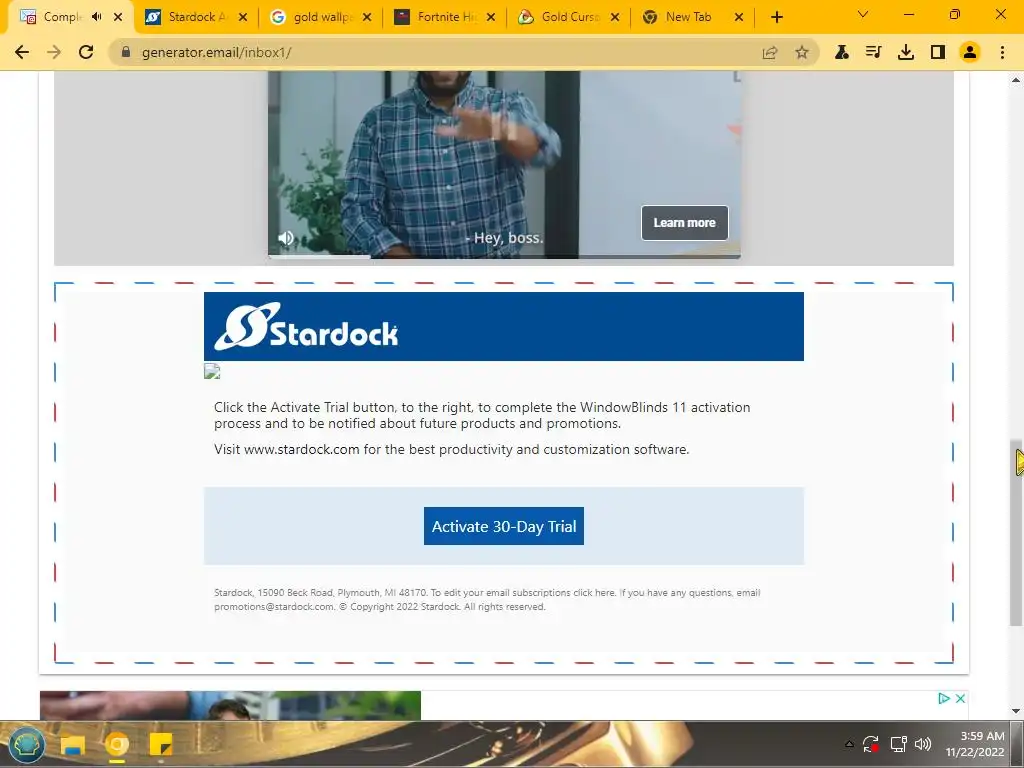Screen dimensions: 1024x768
Task: Click the forward navigation arrow
Action: click(54, 52)
